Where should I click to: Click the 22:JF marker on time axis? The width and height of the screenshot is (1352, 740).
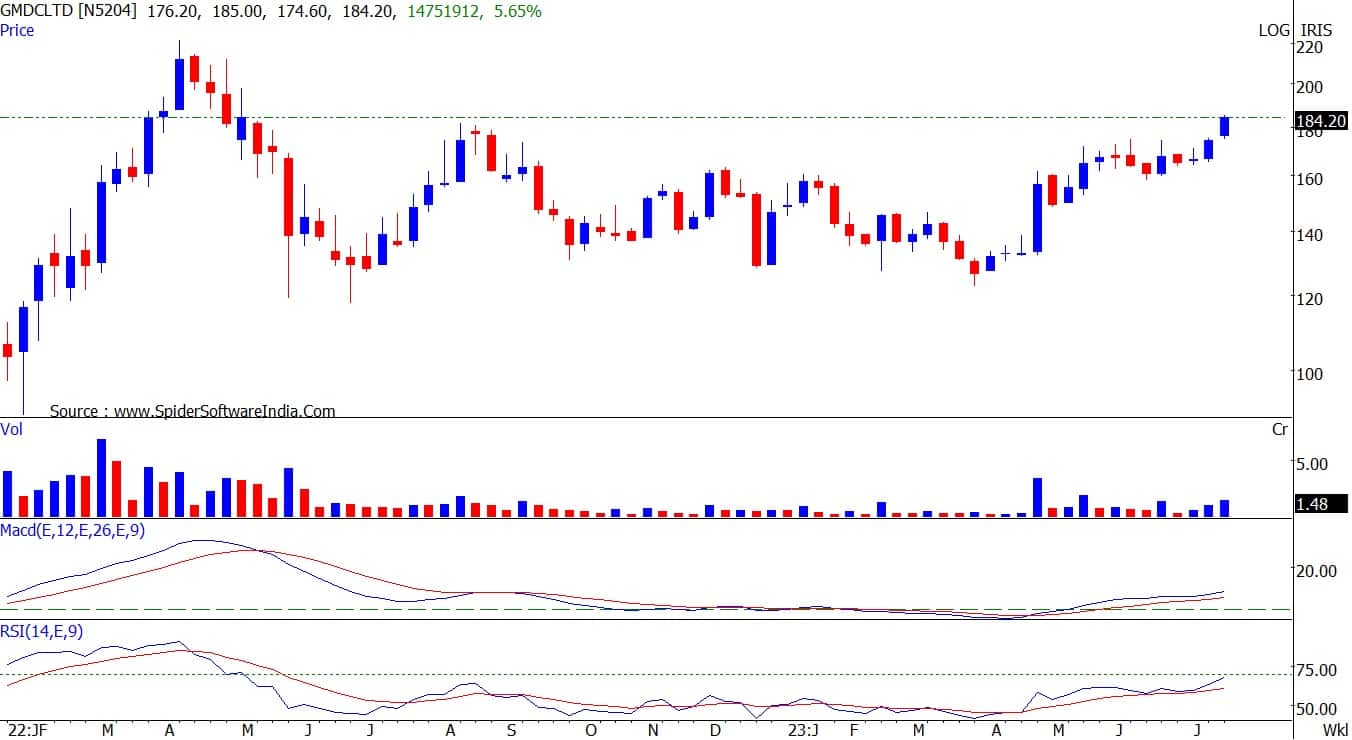[x=26, y=730]
